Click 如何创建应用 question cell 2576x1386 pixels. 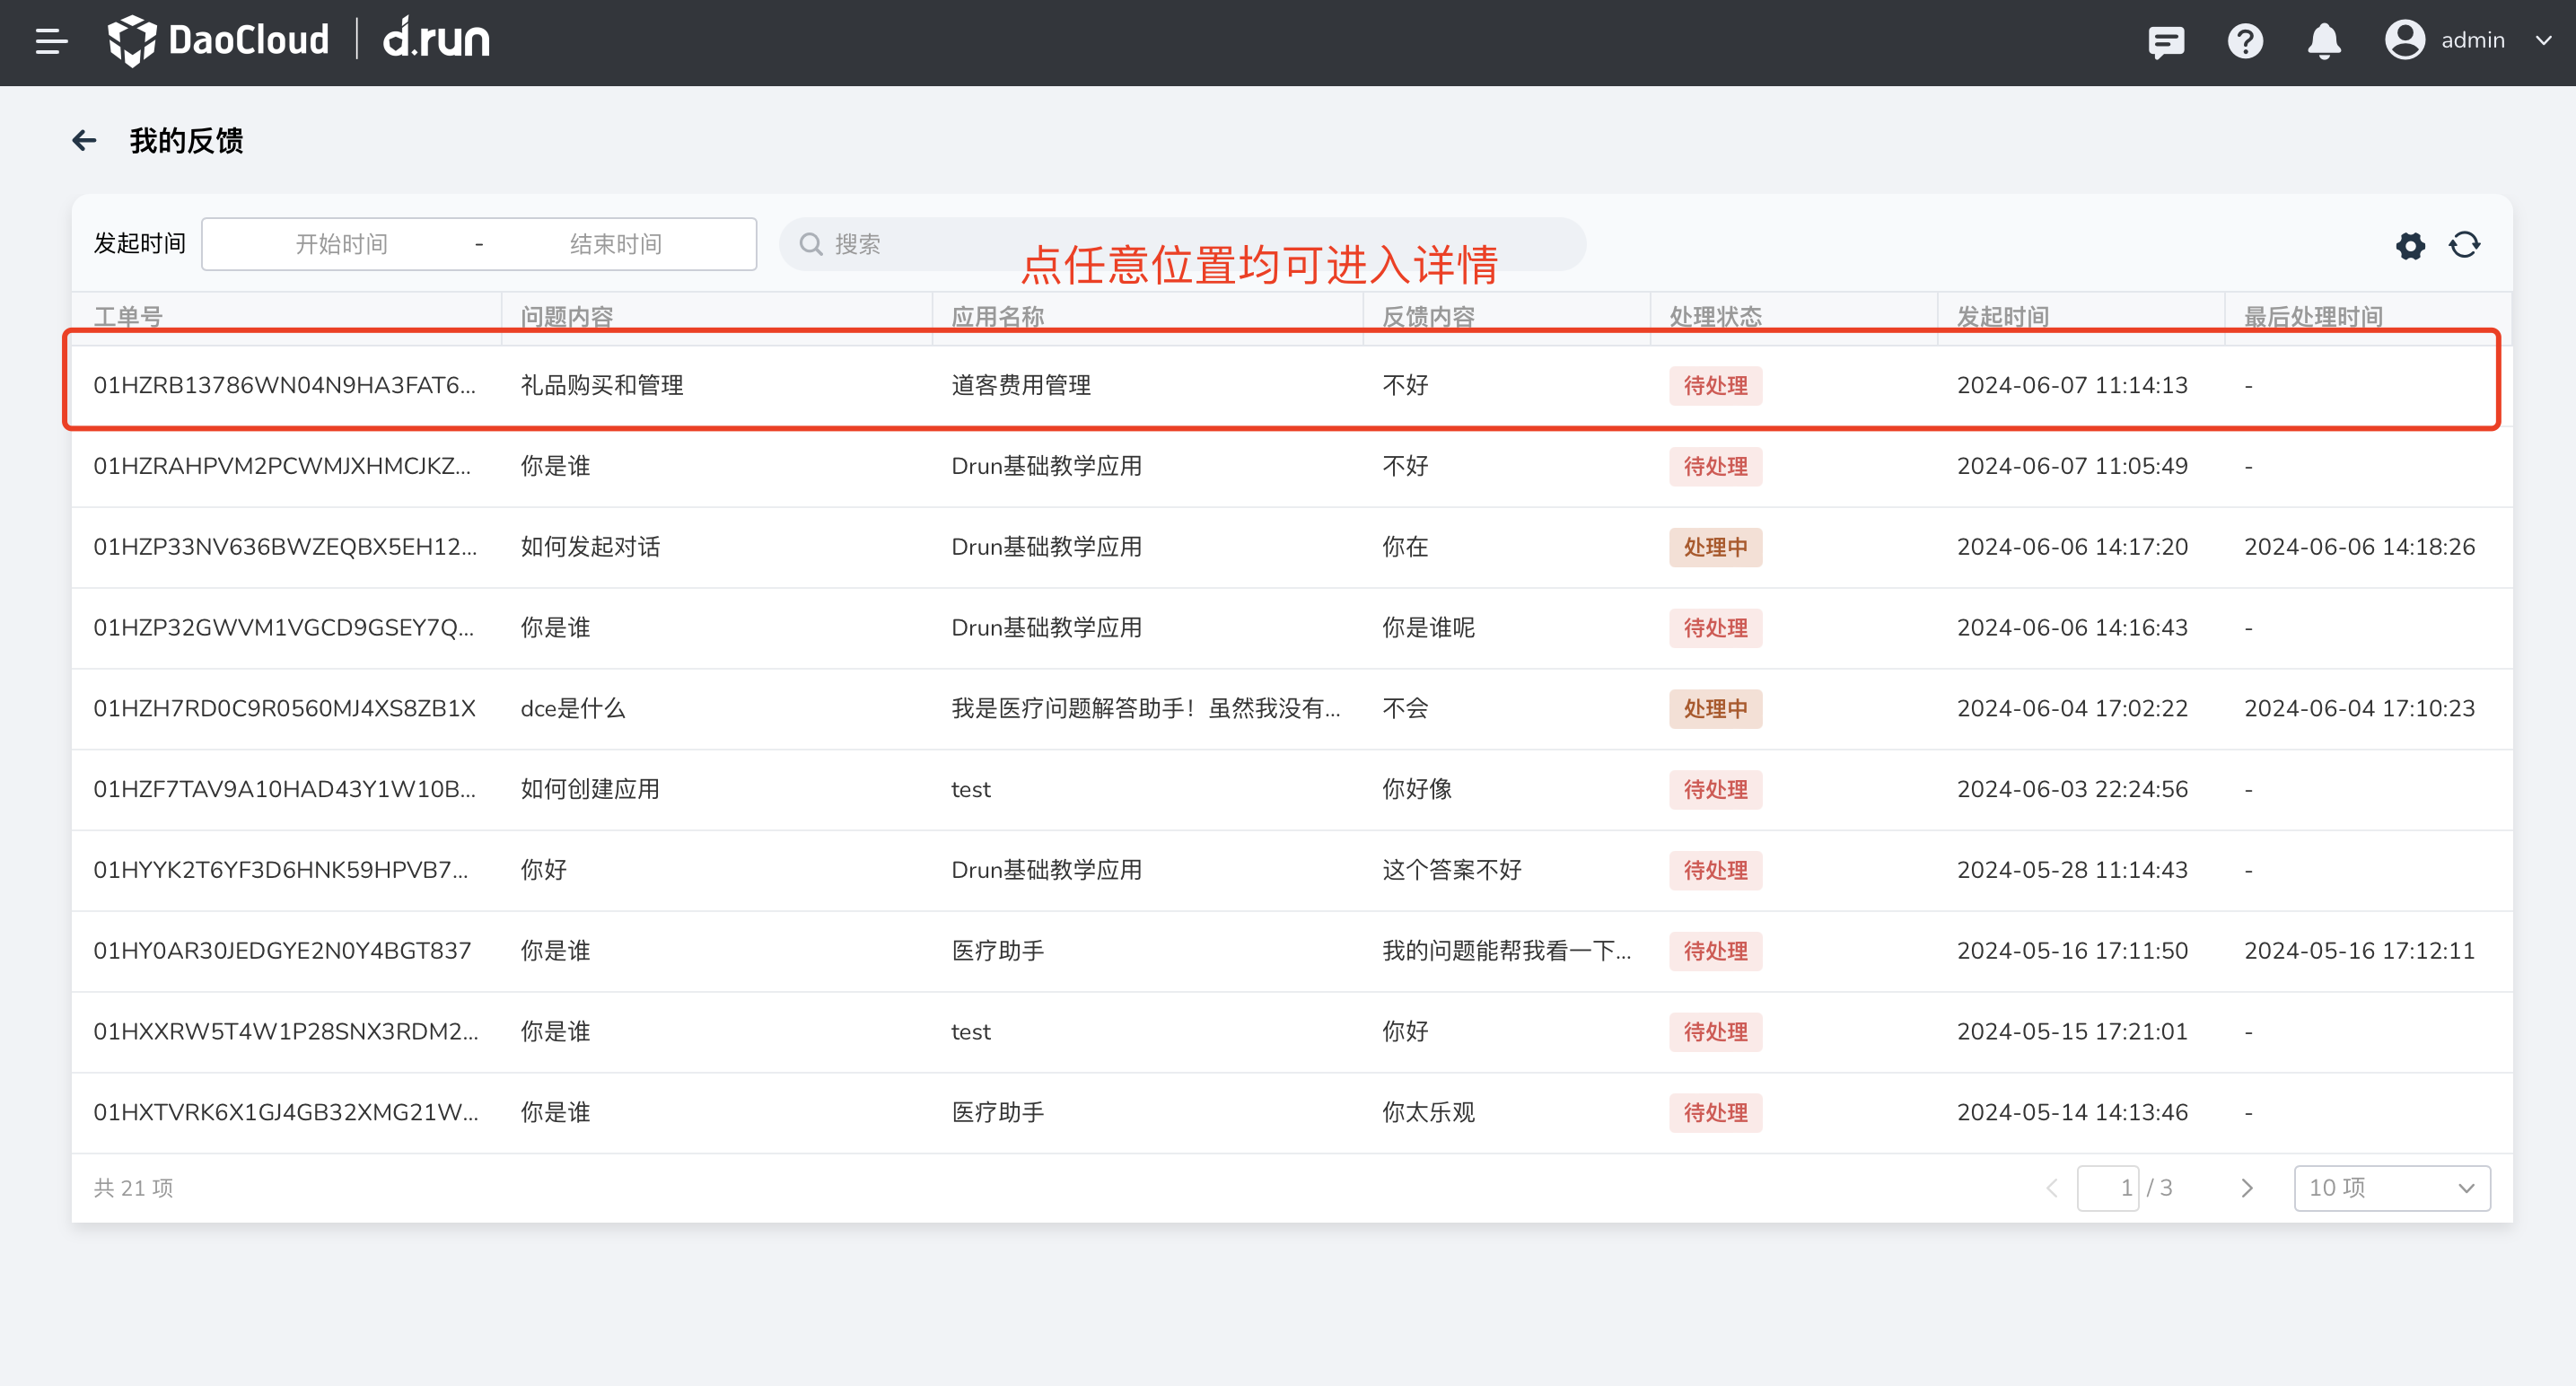click(590, 789)
